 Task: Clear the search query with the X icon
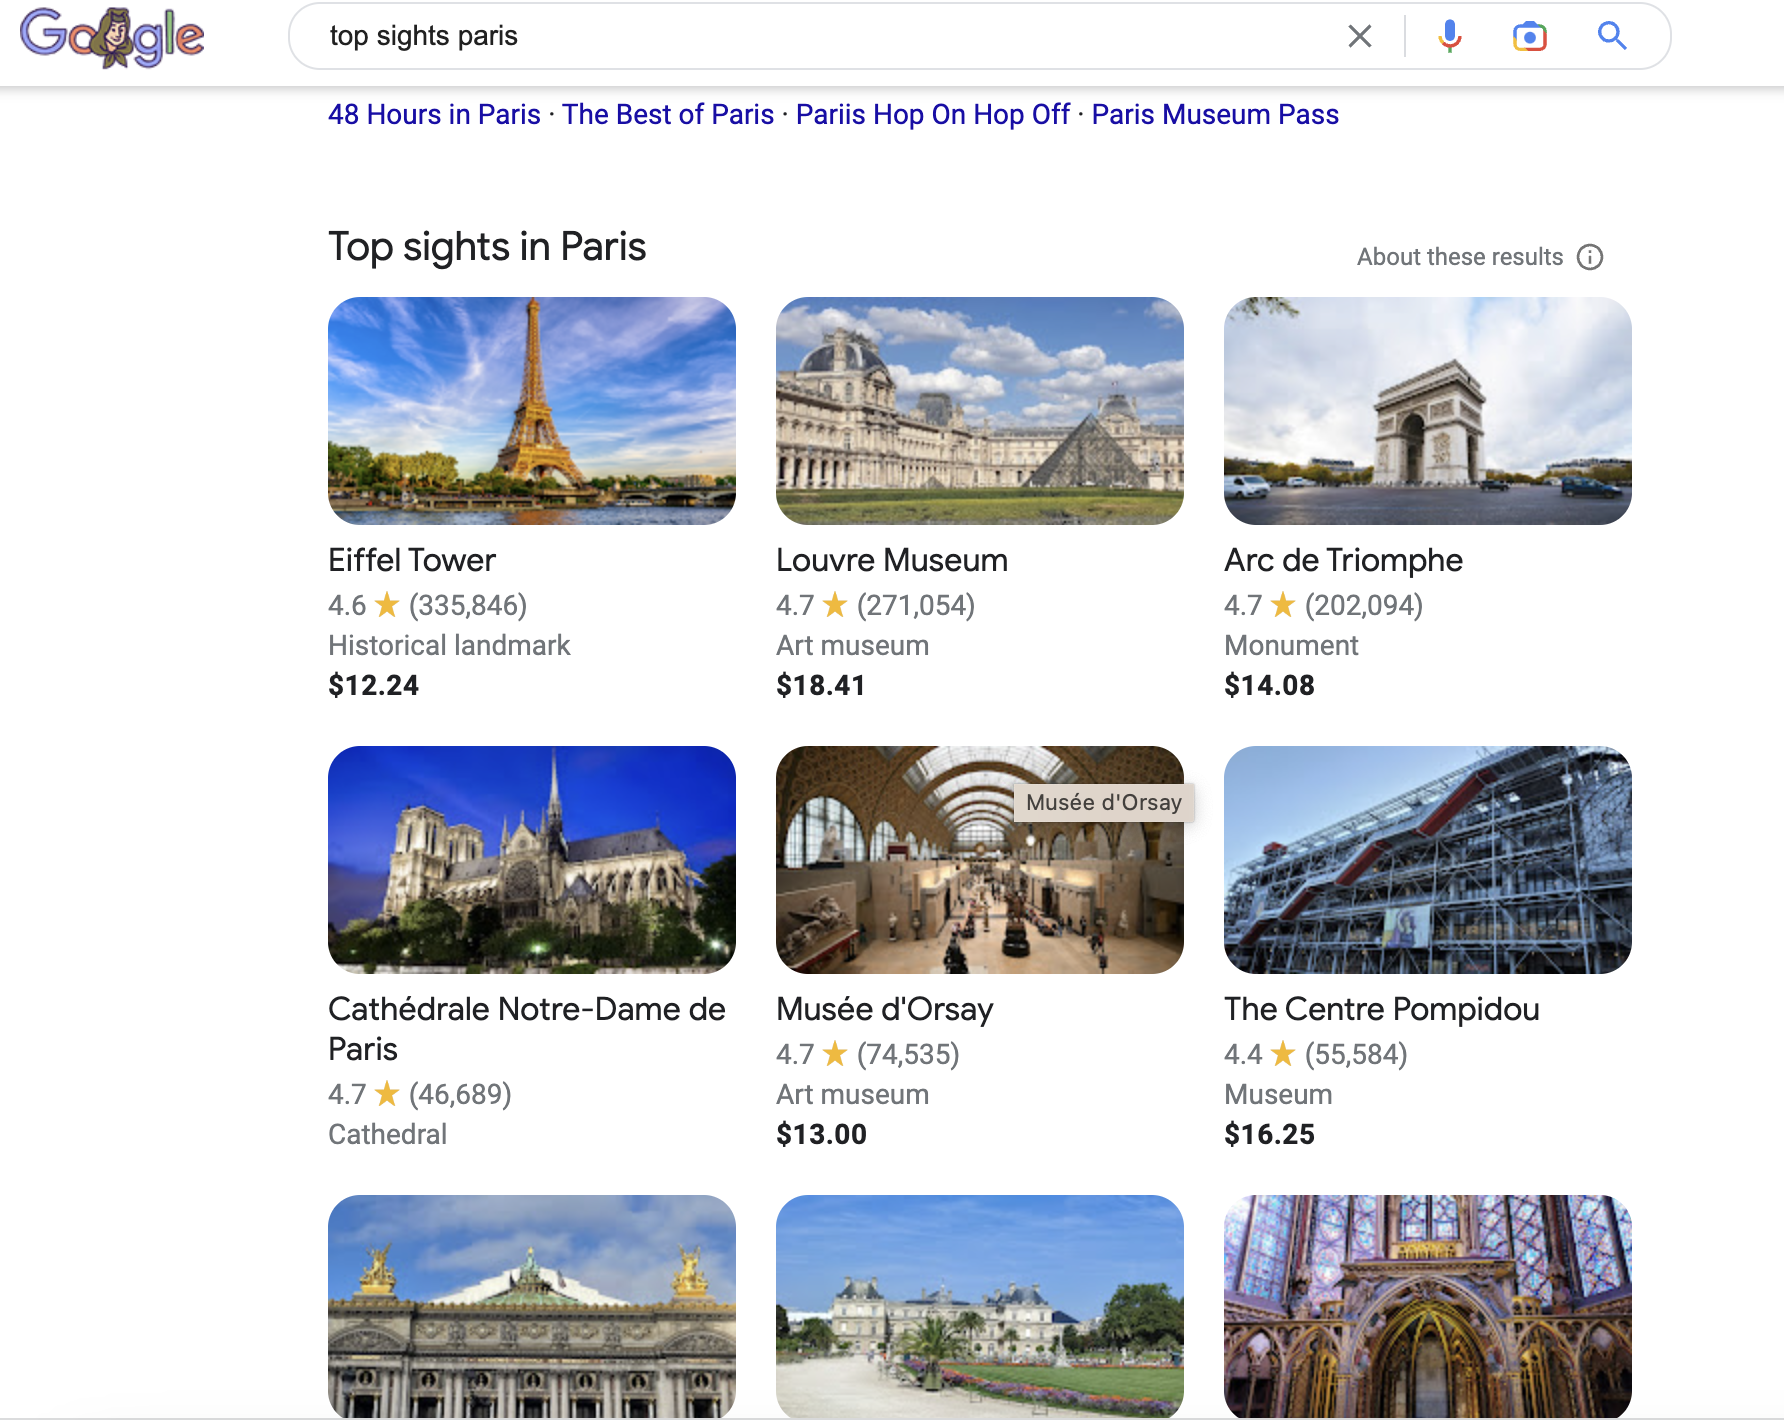tap(1359, 36)
